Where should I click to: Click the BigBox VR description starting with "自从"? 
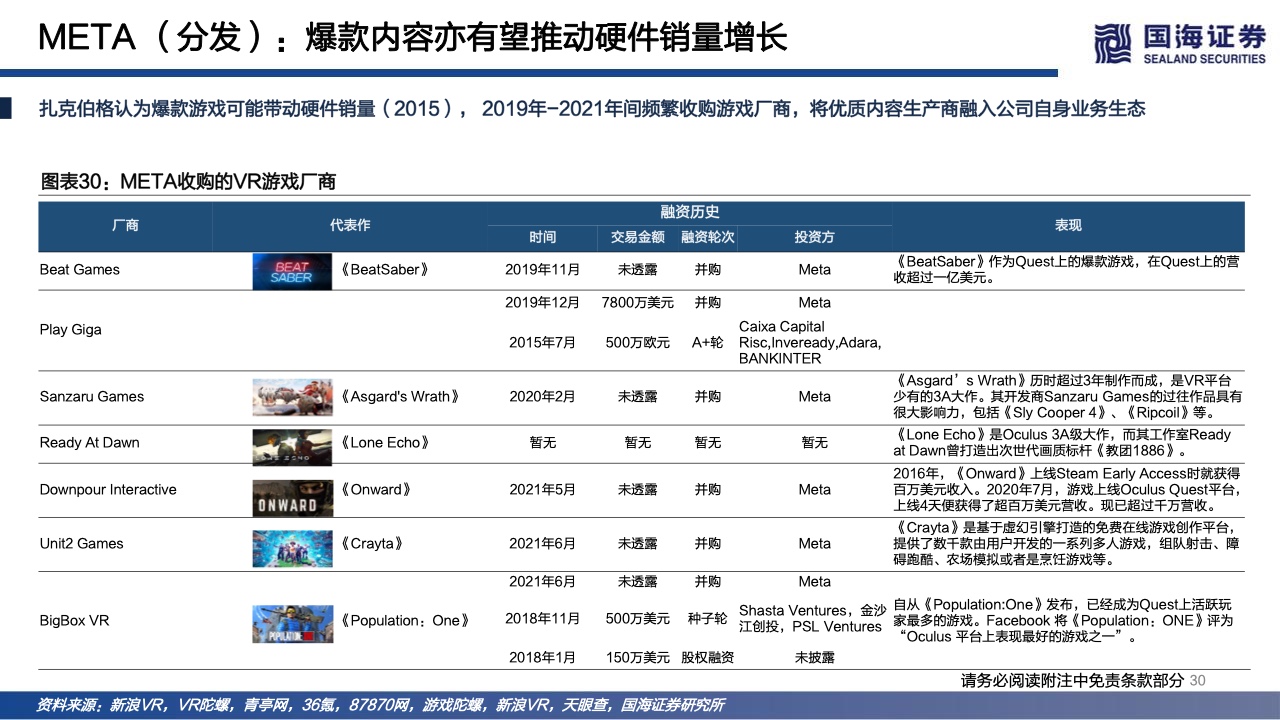pyautogui.click(x=1064, y=621)
